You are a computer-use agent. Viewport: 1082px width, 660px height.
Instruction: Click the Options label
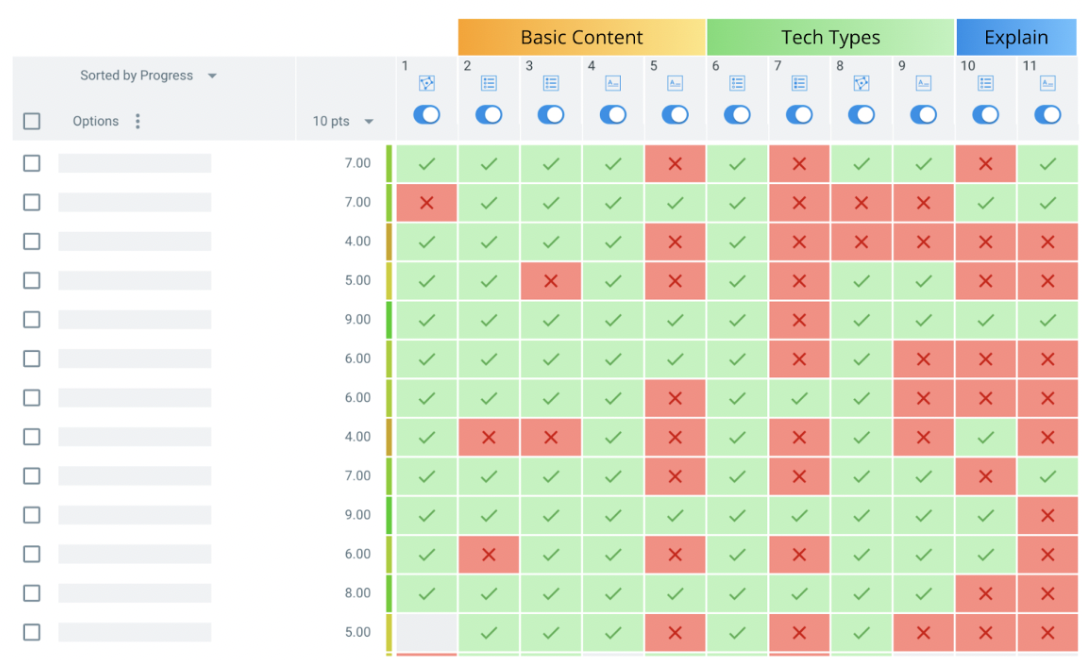(95, 121)
